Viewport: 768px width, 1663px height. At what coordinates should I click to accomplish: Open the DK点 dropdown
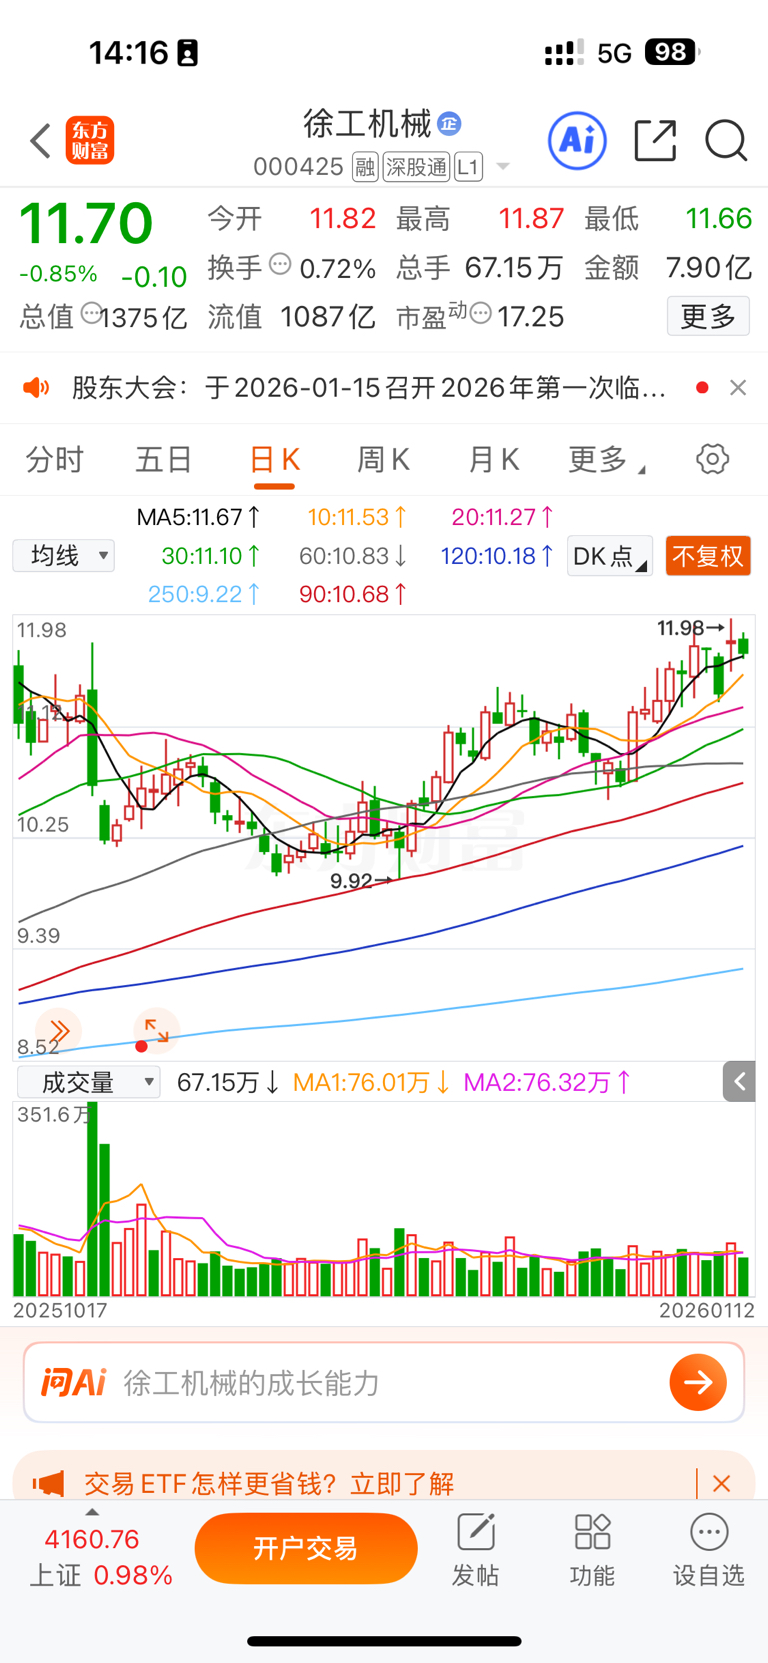610,556
